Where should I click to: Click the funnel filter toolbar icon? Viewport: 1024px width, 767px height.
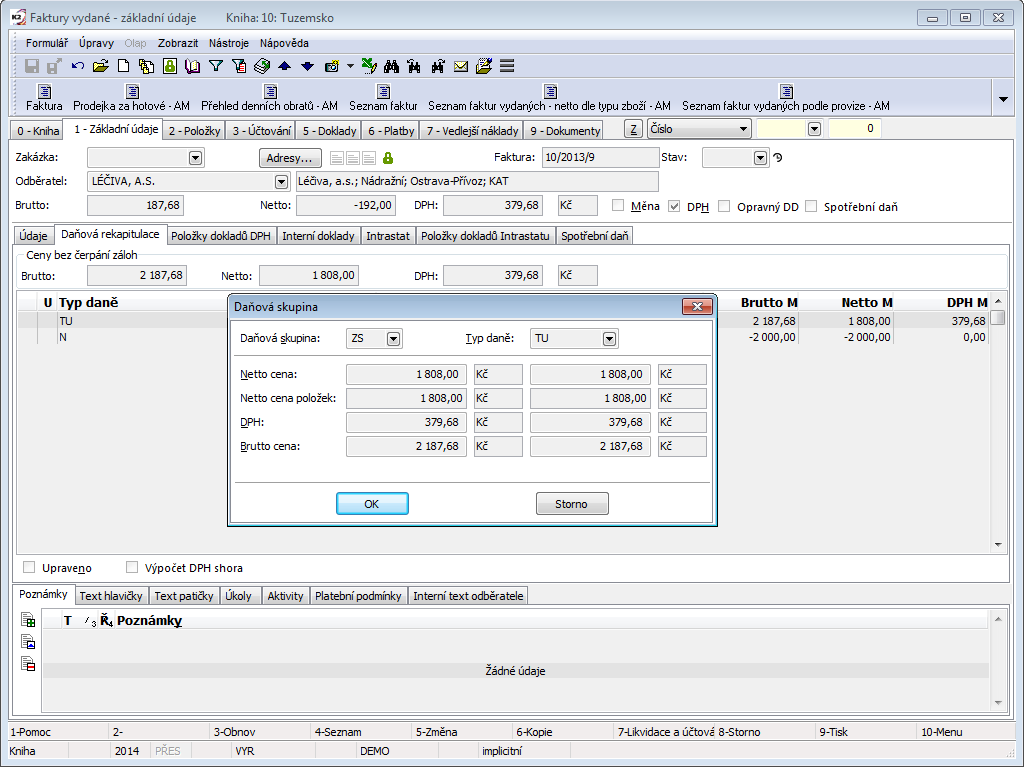click(x=215, y=66)
